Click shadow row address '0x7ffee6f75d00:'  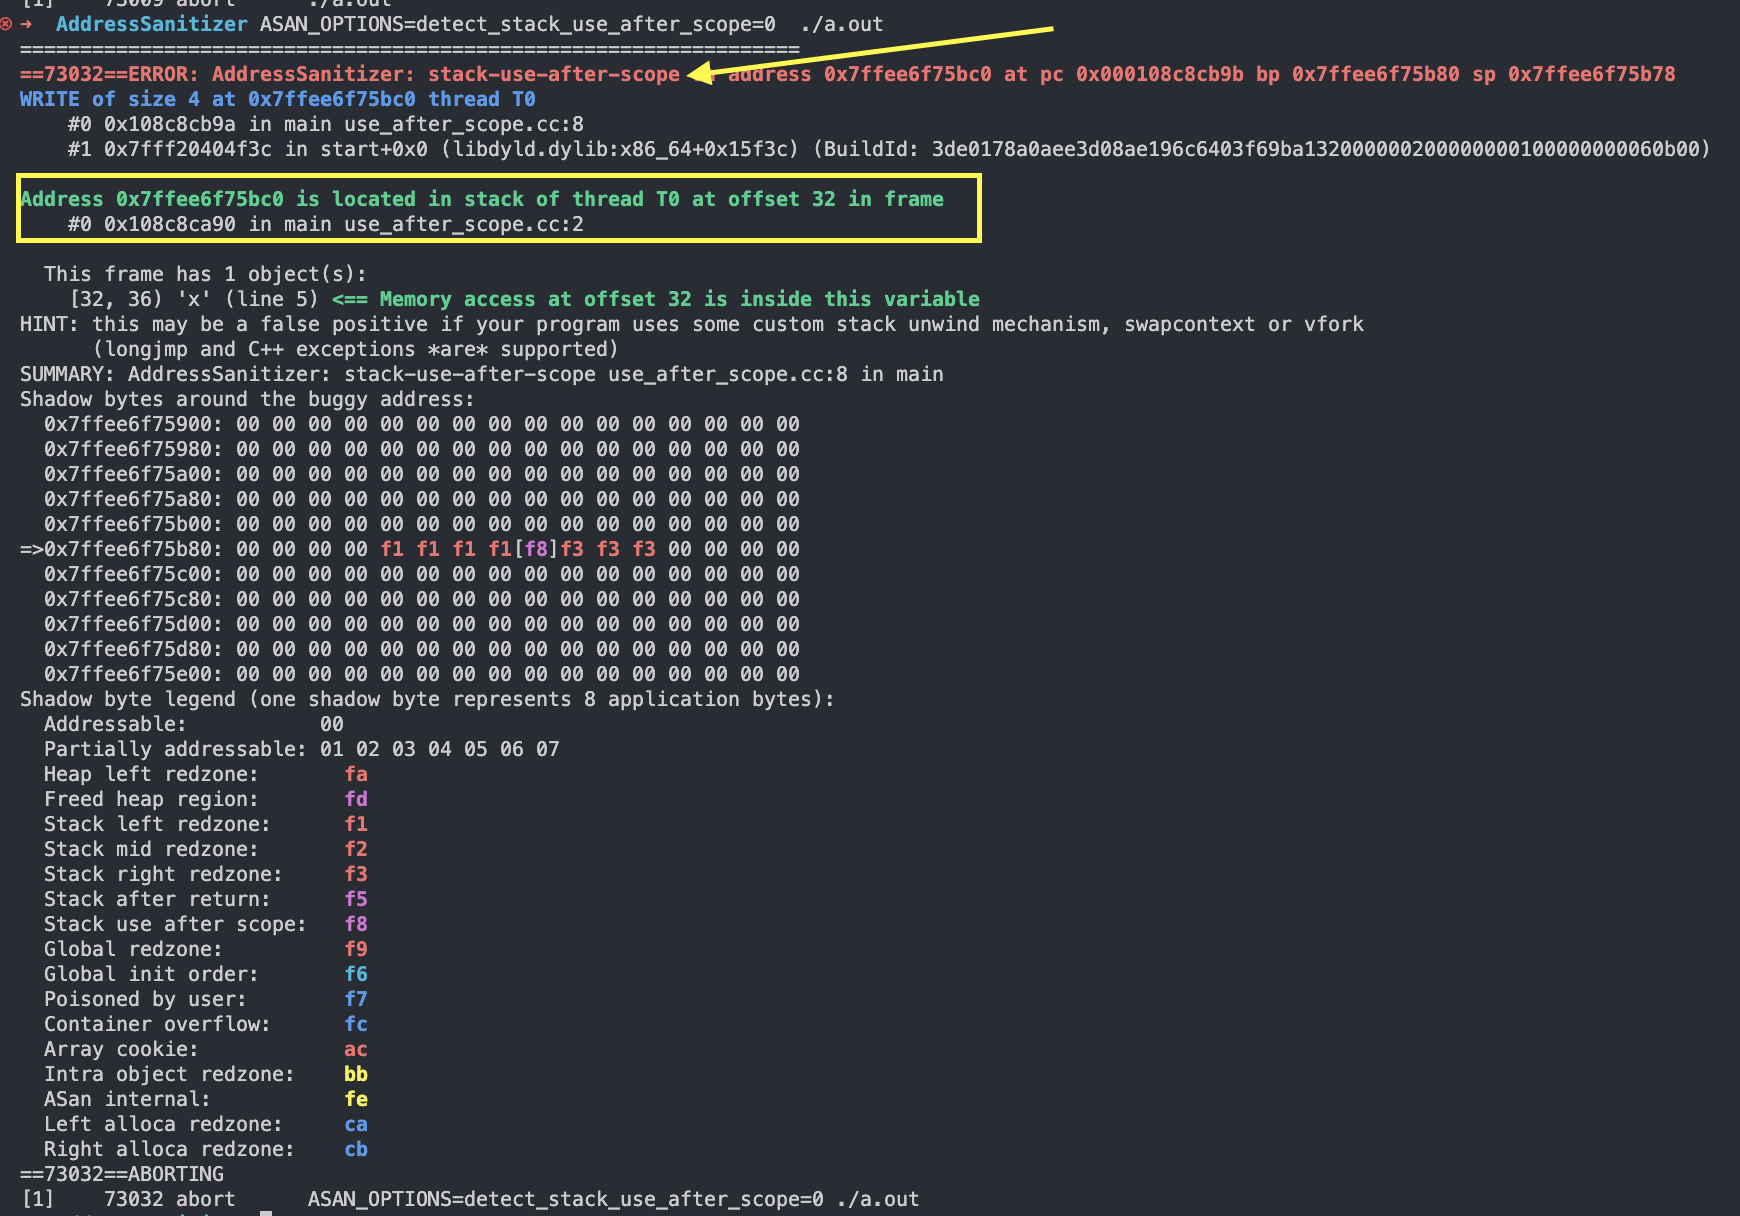click(134, 624)
